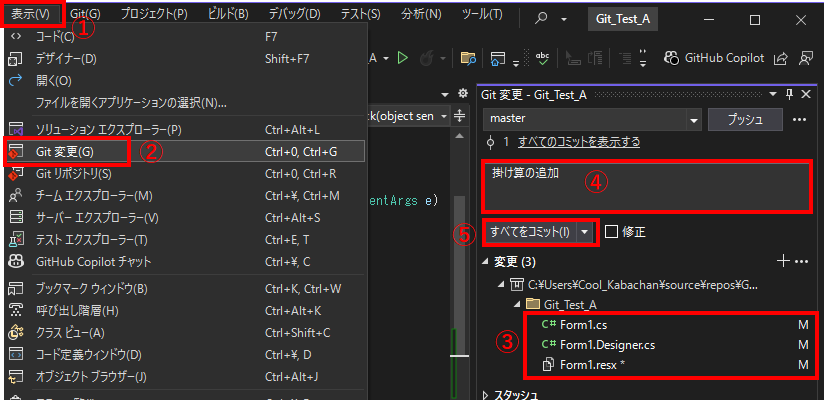Click the search magnifier icon in title bar
Image resolution: width=824 pixels, height=400 pixels.
click(541, 19)
